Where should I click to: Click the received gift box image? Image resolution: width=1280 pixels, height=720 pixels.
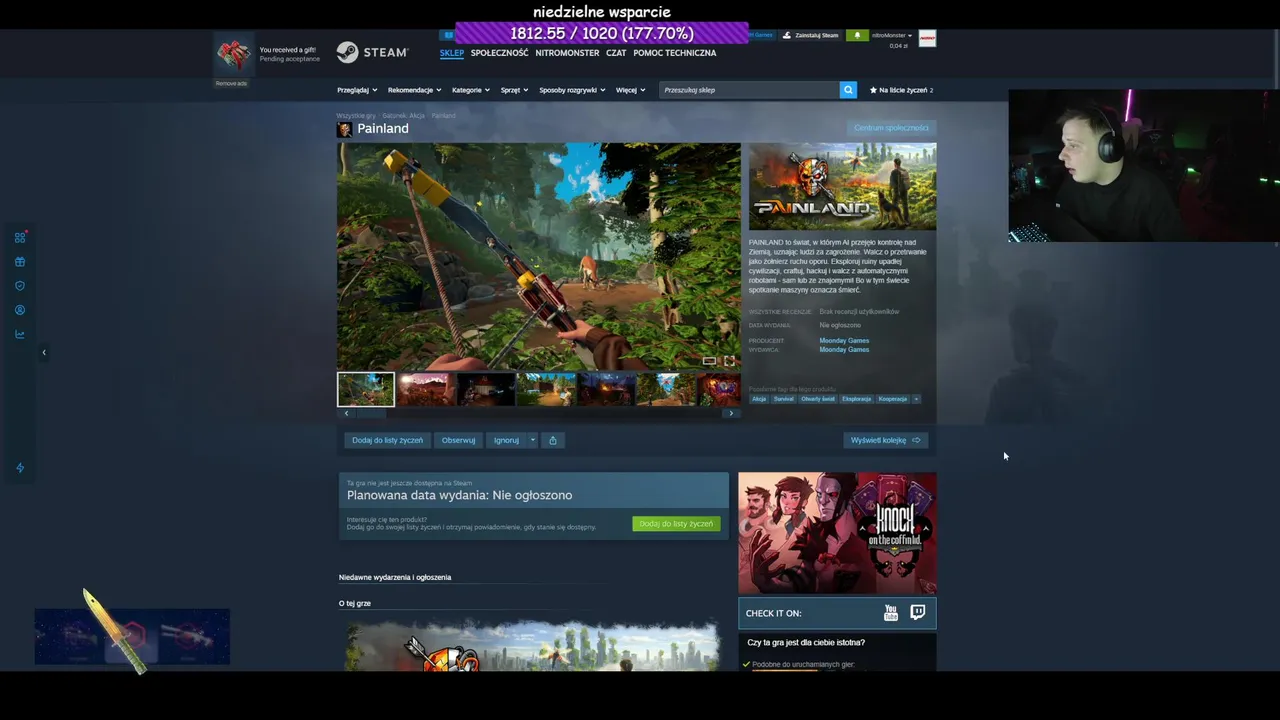[x=234, y=54]
